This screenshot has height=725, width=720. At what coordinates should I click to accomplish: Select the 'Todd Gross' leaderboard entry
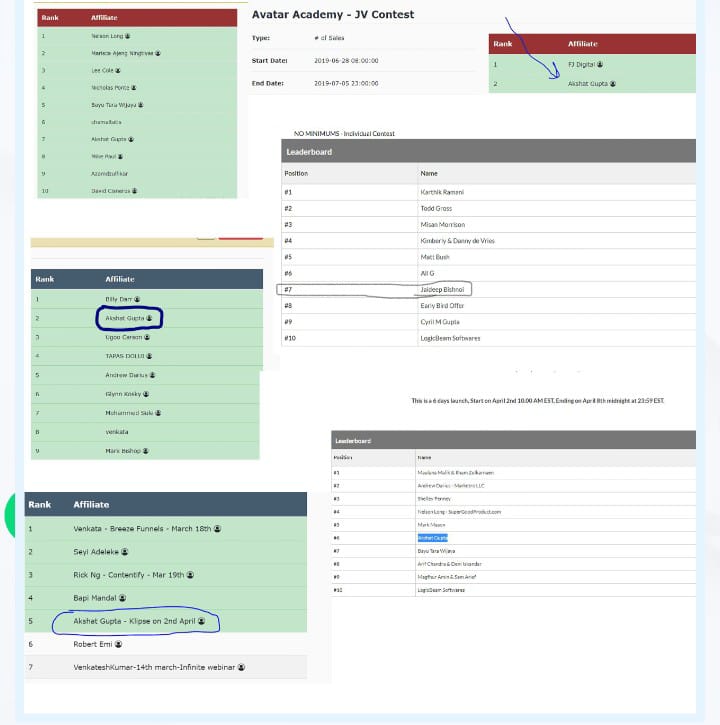pyautogui.click(x=436, y=209)
